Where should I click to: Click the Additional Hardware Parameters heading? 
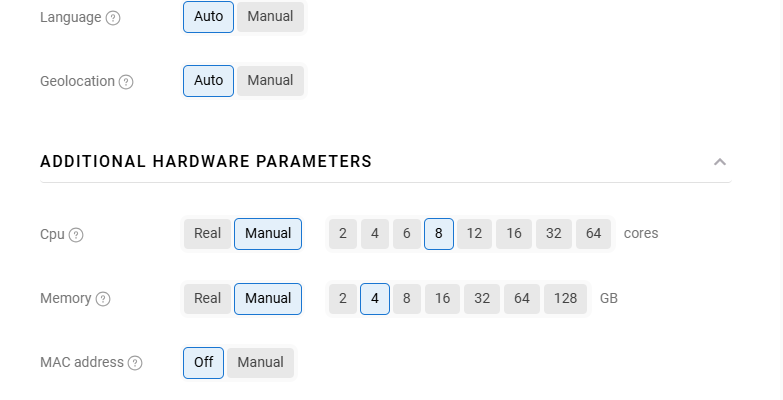206,161
